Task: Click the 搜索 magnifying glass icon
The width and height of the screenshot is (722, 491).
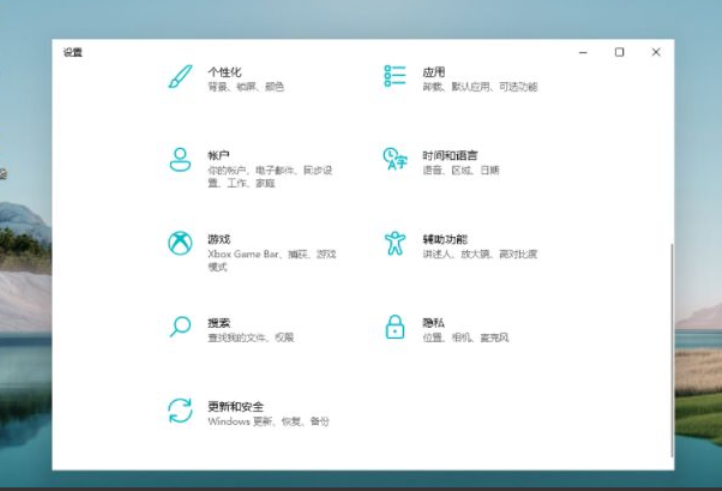Action: pyautogui.click(x=180, y=326)
